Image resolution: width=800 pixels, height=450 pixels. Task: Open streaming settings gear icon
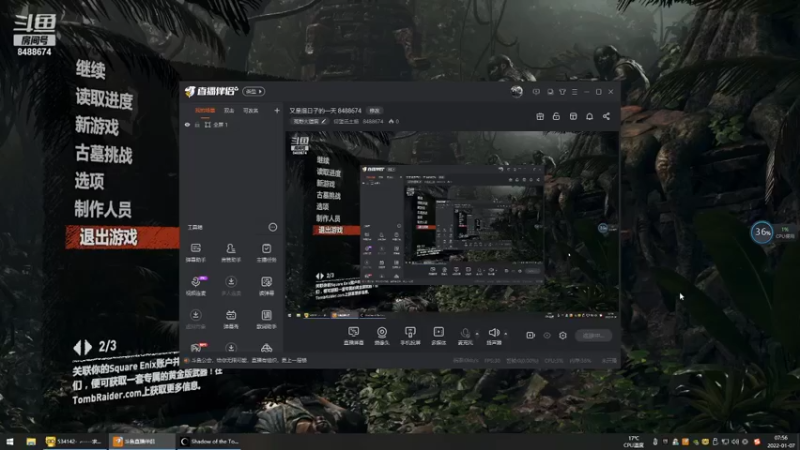(563, 335)
